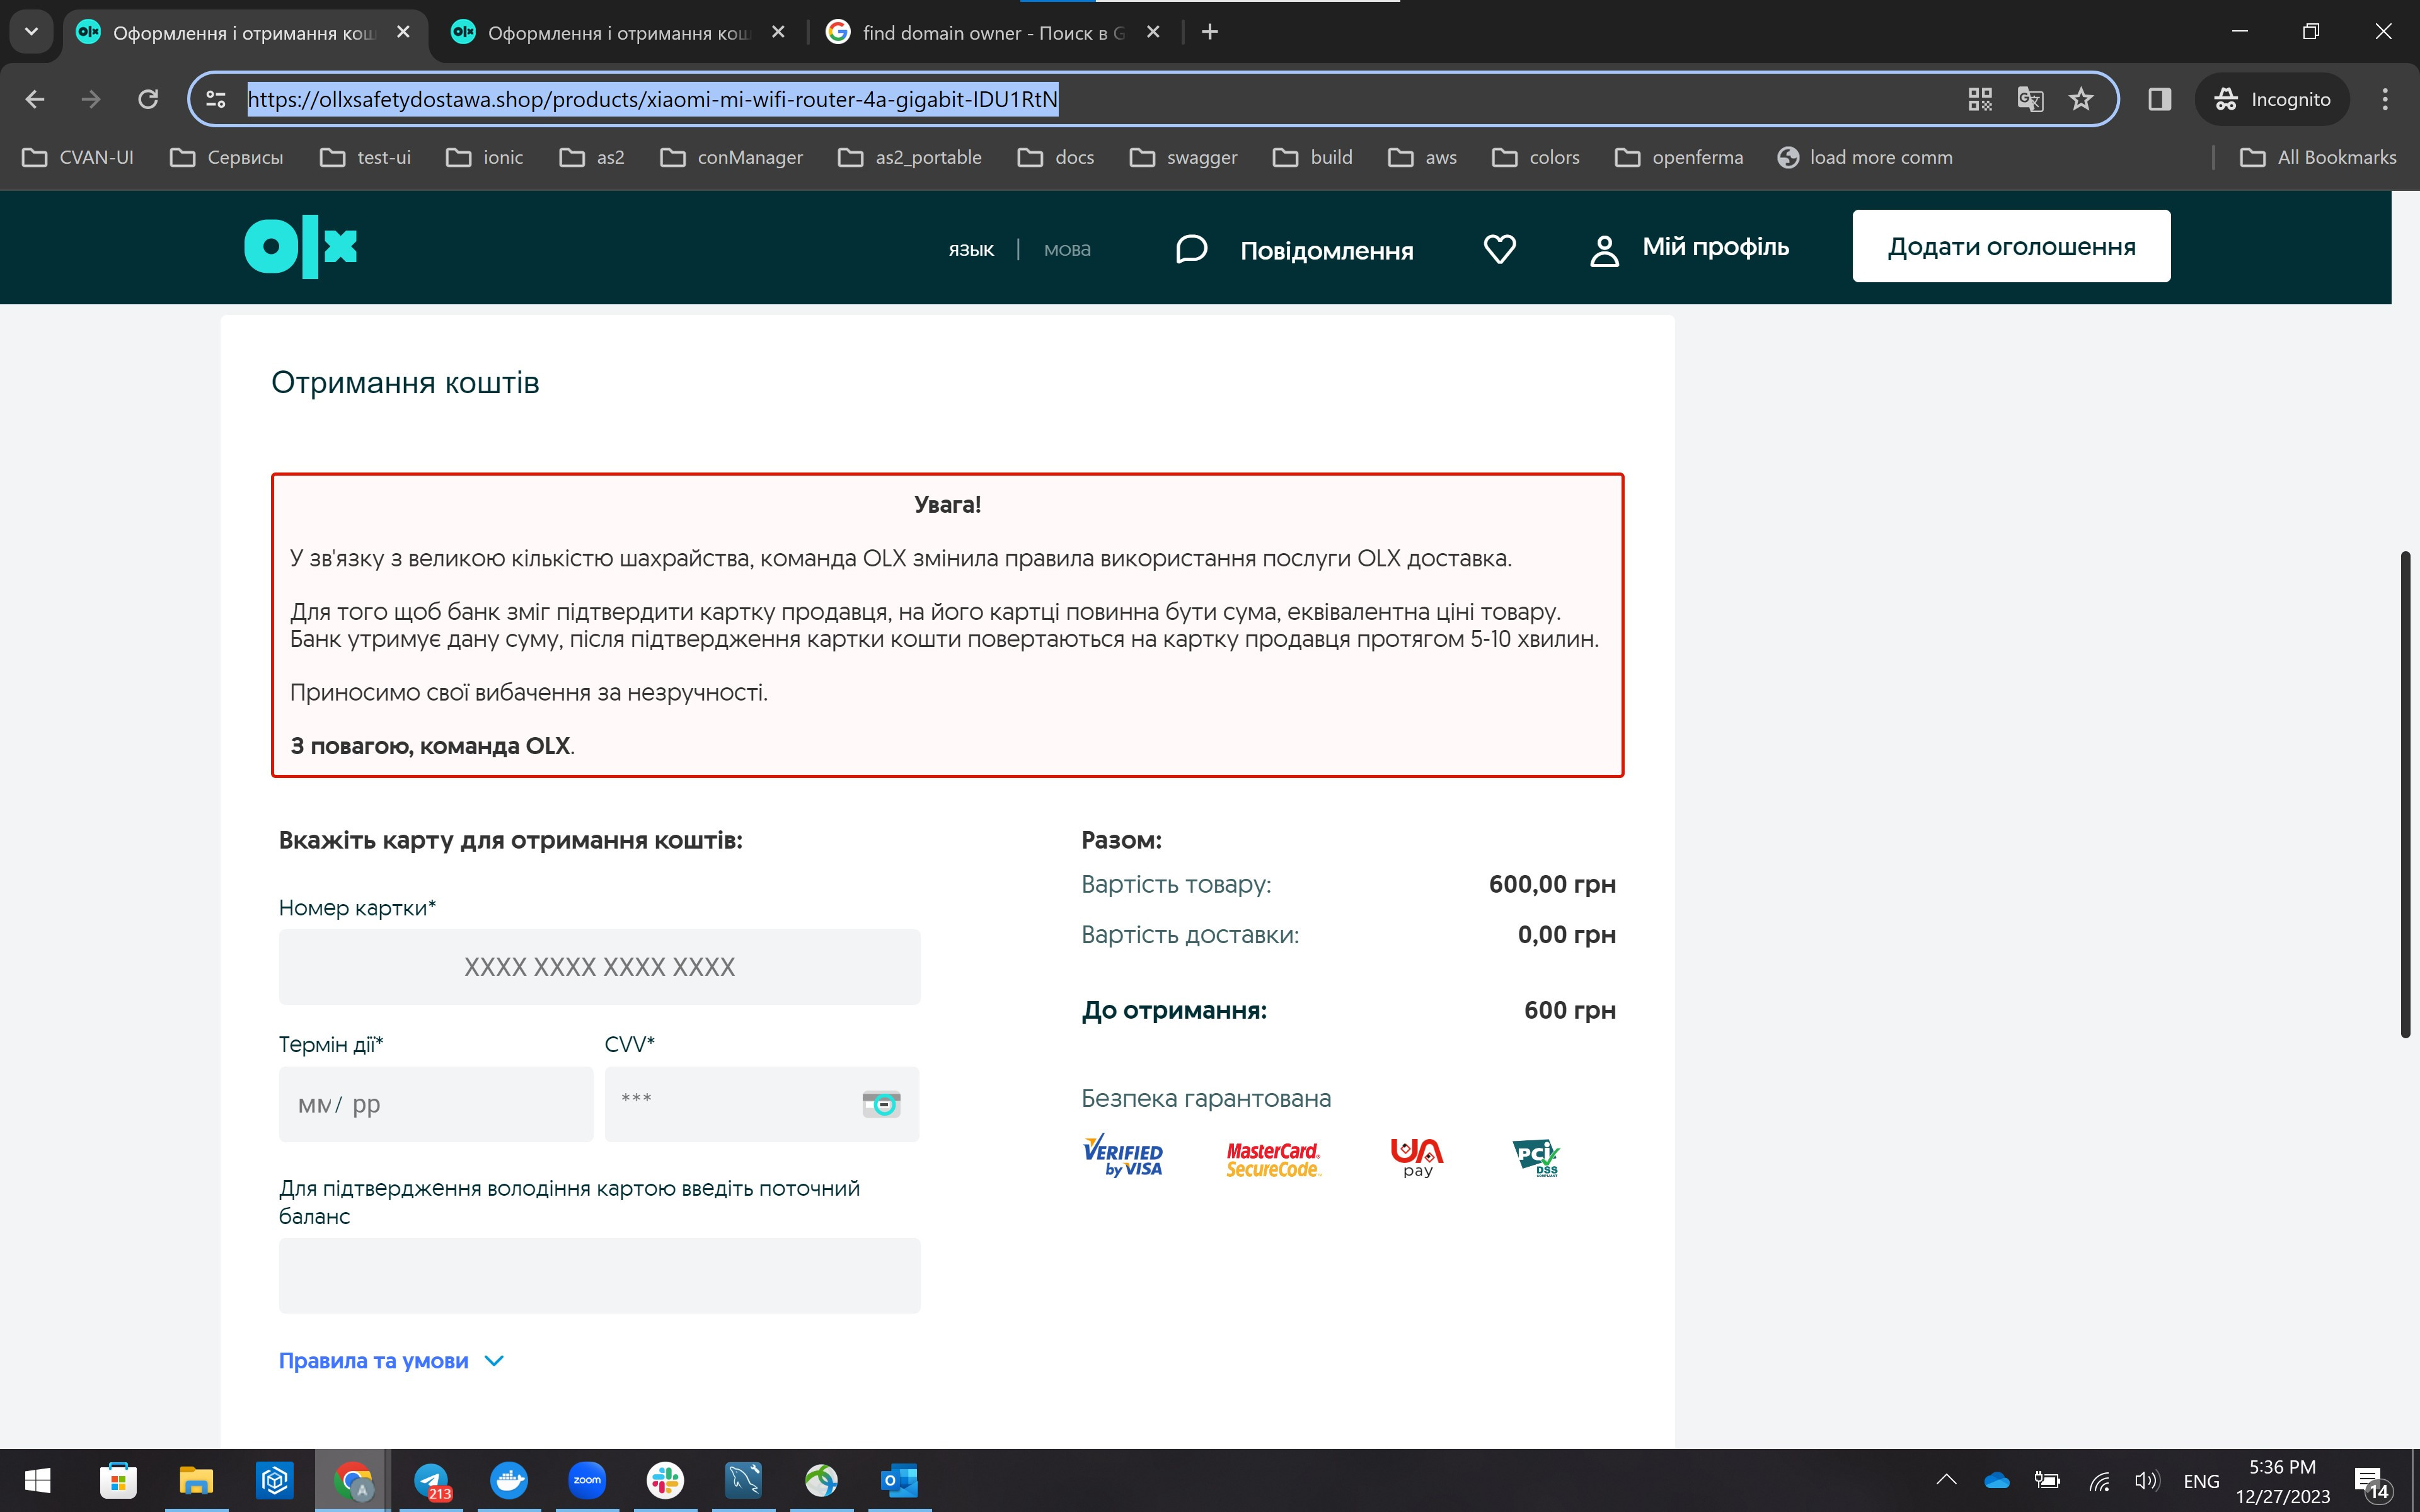Switch site language to язык
The width and height of the screenshot is (2420, 1512).
[971, 249]
